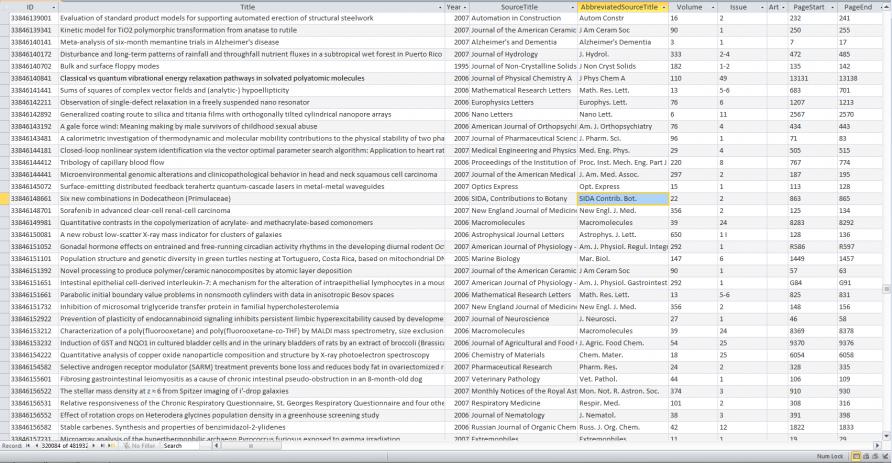This screenshot has width=892, height=463.
Task: Click PageStart cell 13131
Action: (x=812, y=78)
